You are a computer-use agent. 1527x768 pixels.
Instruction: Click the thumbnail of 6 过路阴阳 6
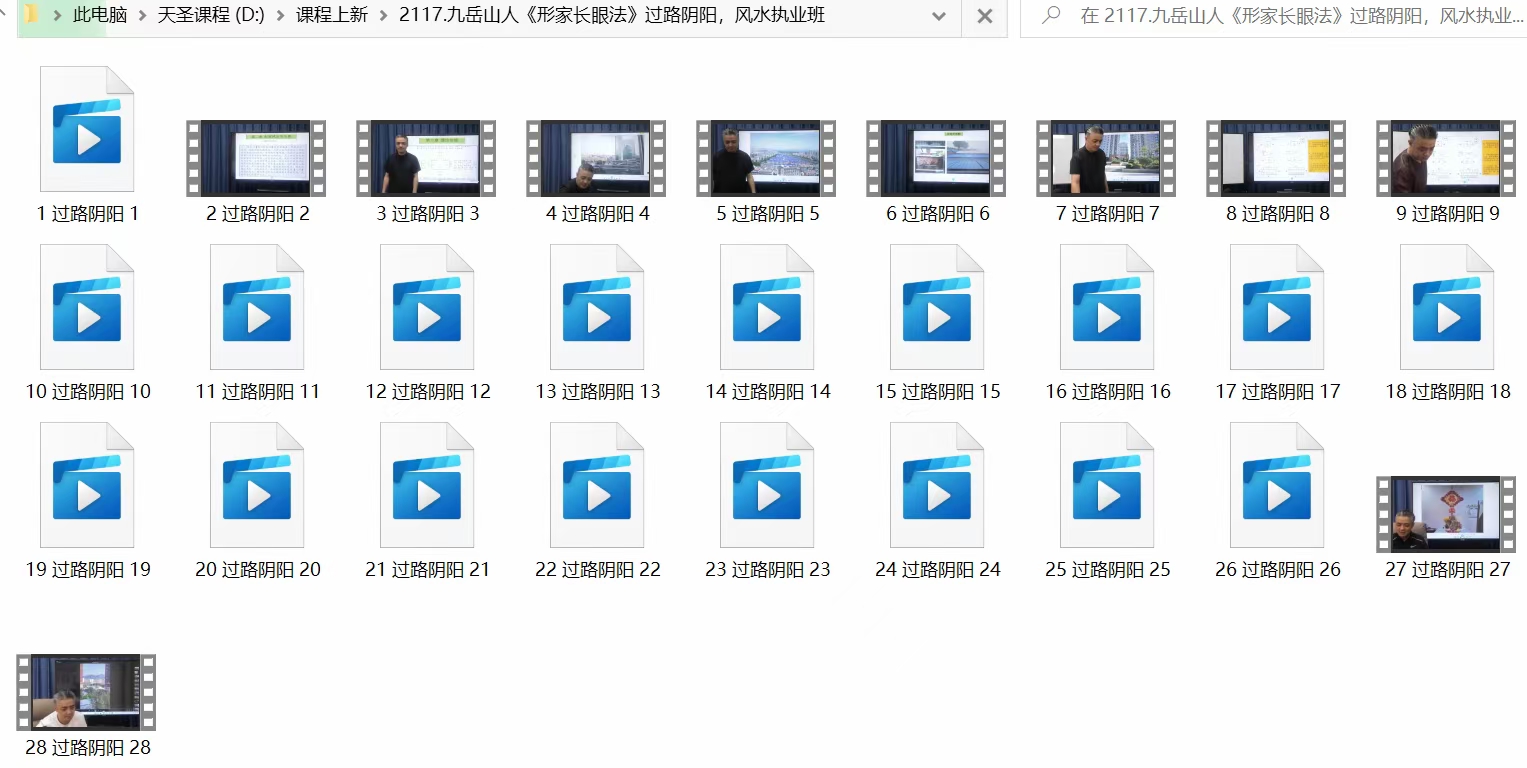click(936, 158)
